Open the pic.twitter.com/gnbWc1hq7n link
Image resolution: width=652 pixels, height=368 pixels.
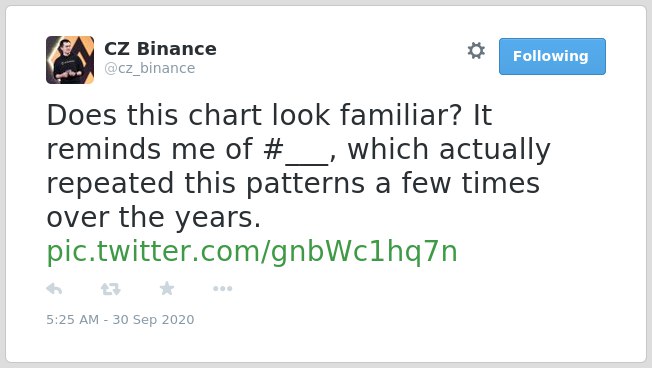(x=252, y=252)
